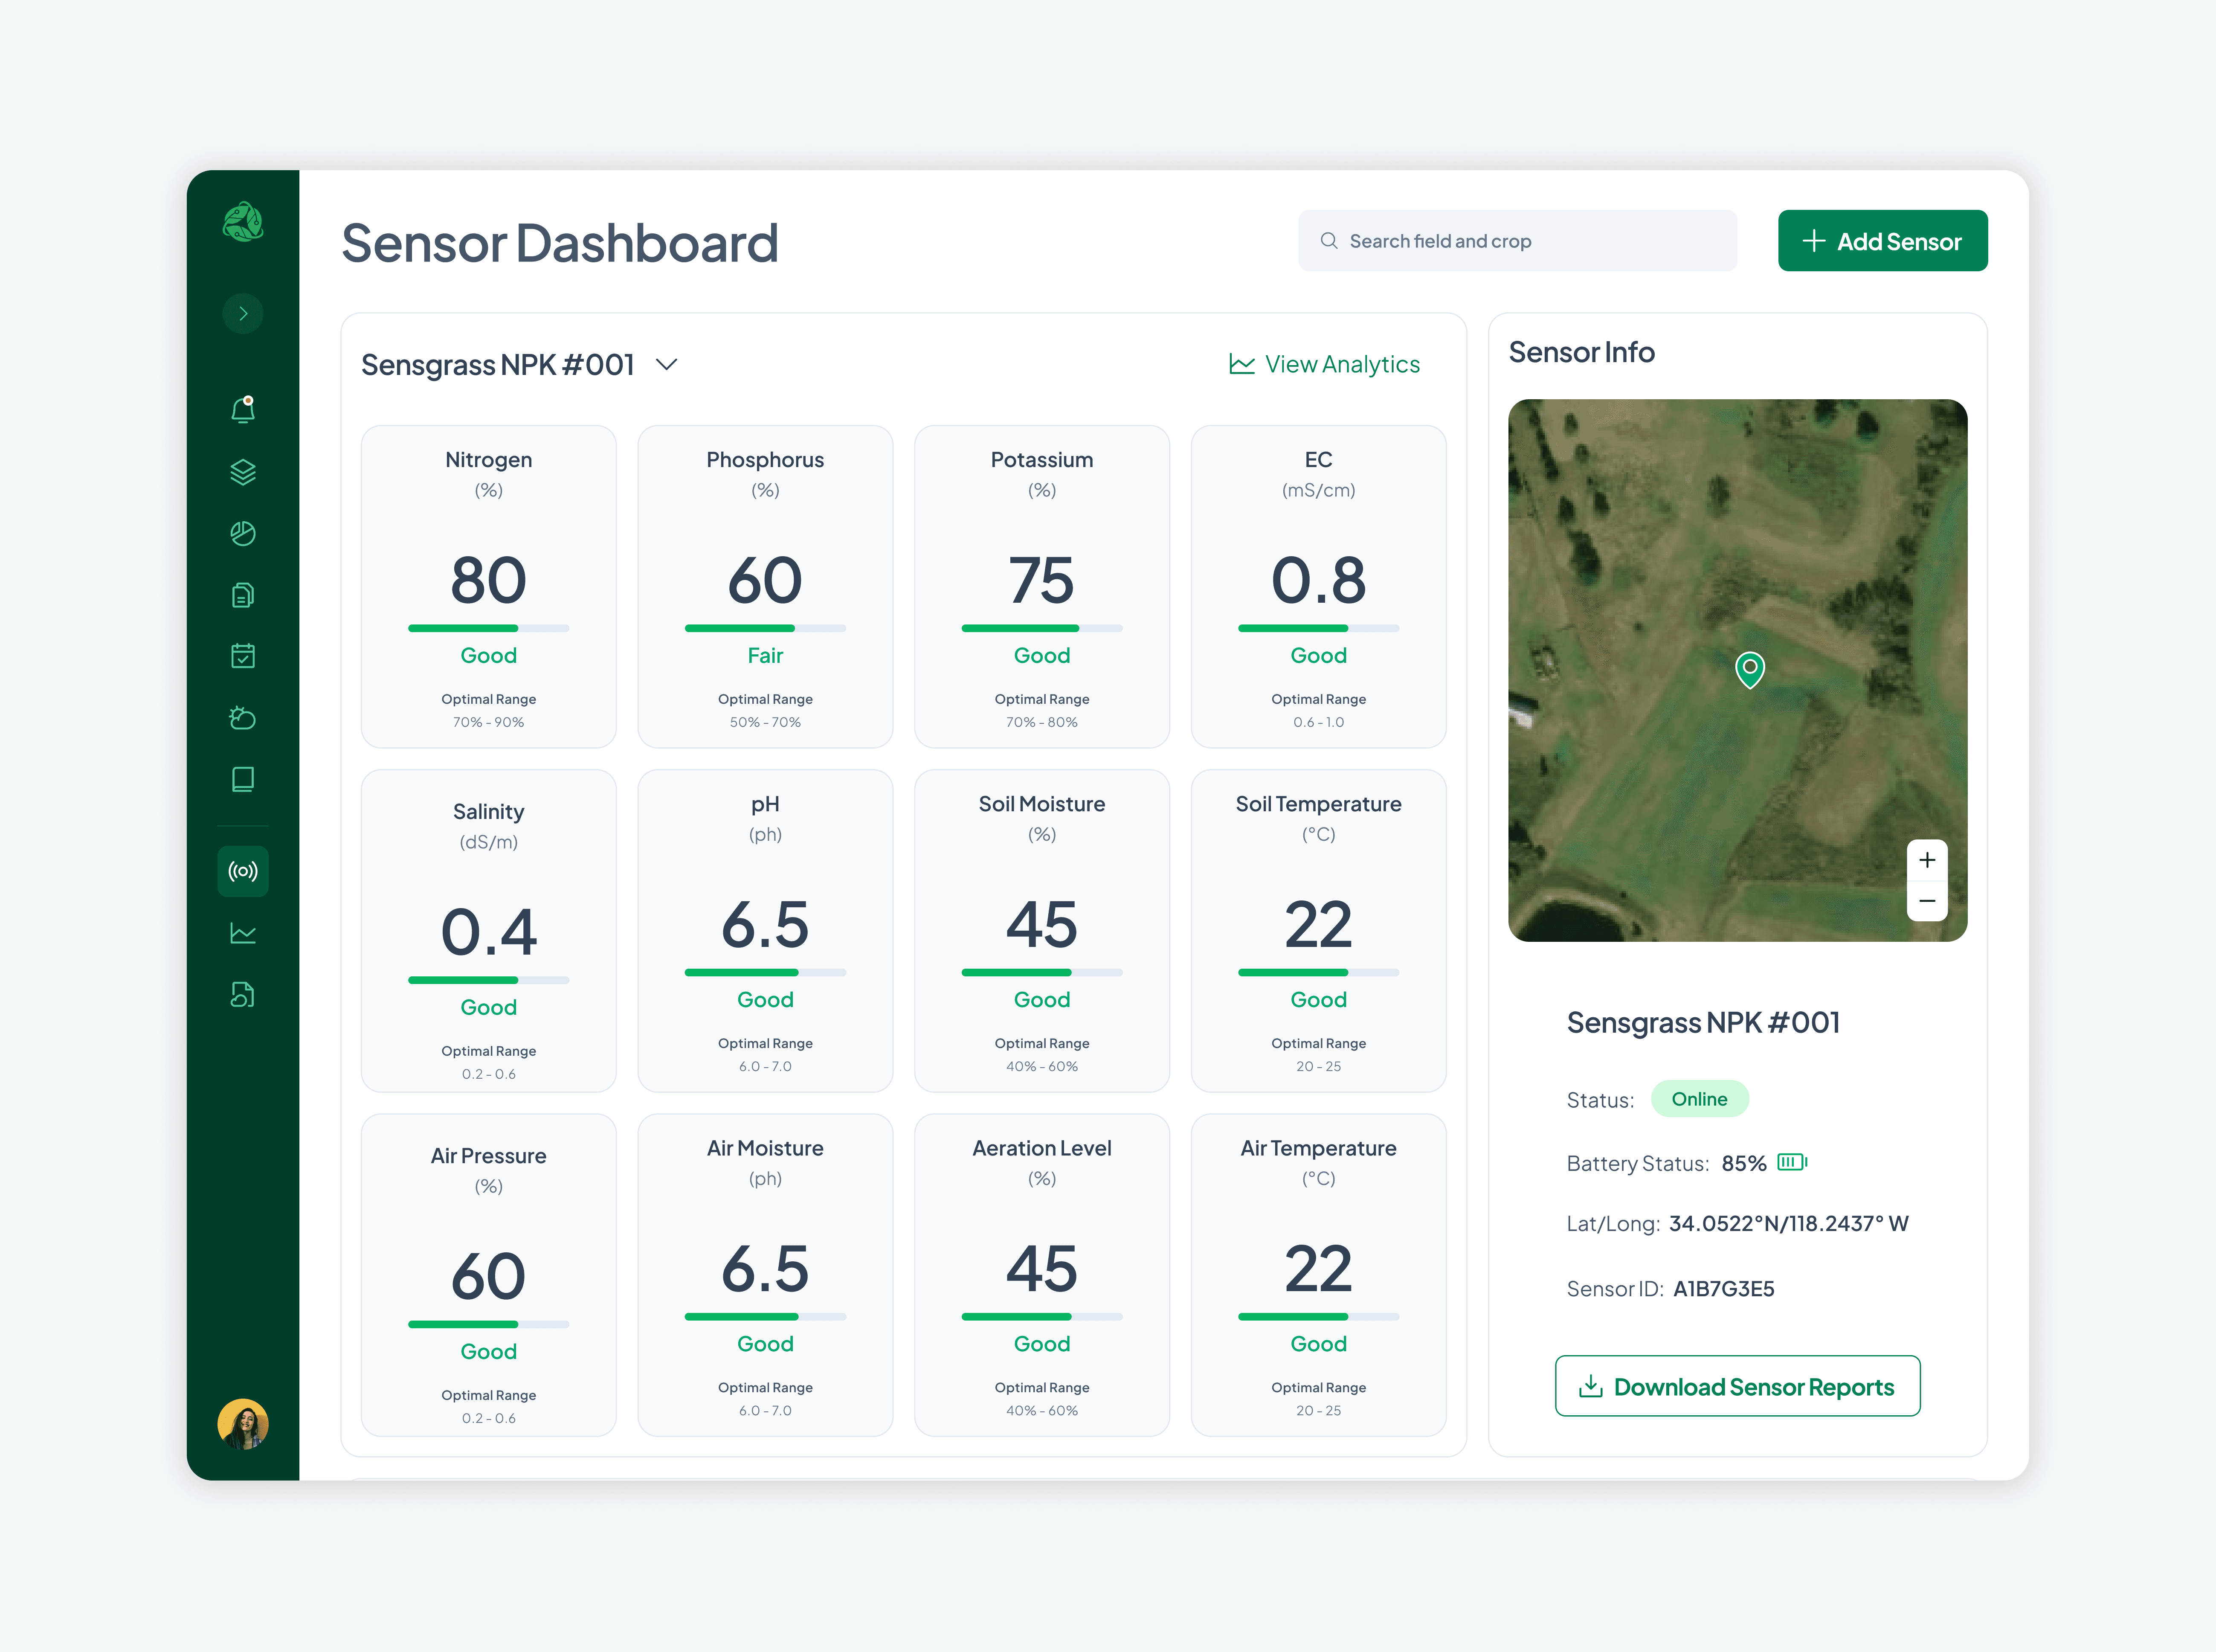Click the layers icon in sidebar

tap(243, 472)
